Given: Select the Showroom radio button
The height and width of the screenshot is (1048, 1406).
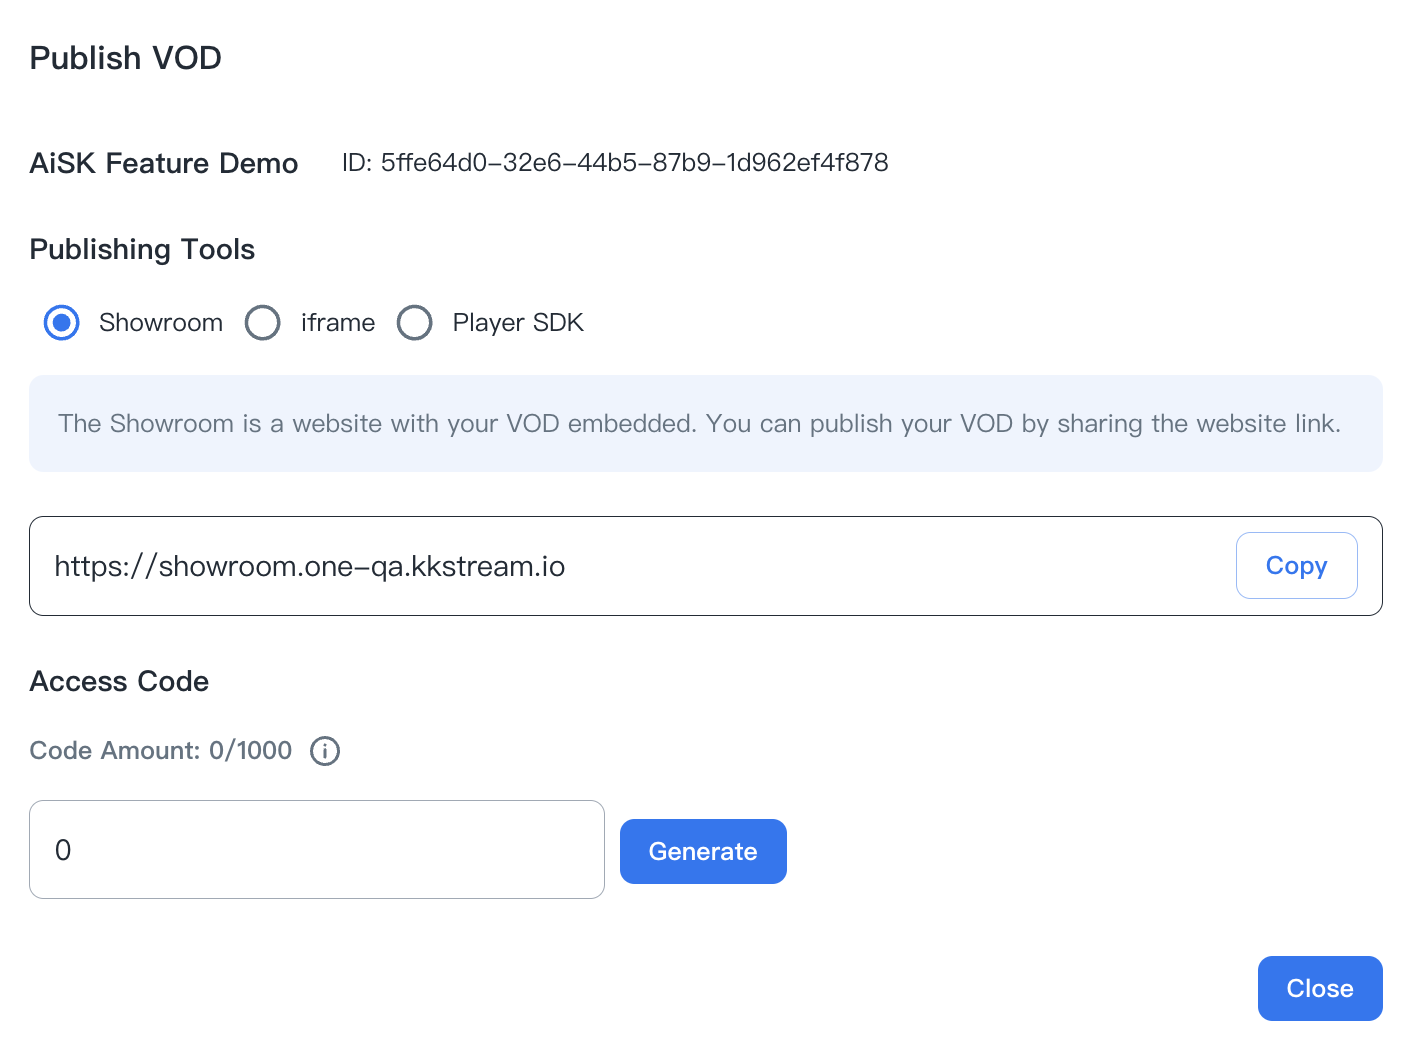Looking at the screenshot, I should (62, 323).
